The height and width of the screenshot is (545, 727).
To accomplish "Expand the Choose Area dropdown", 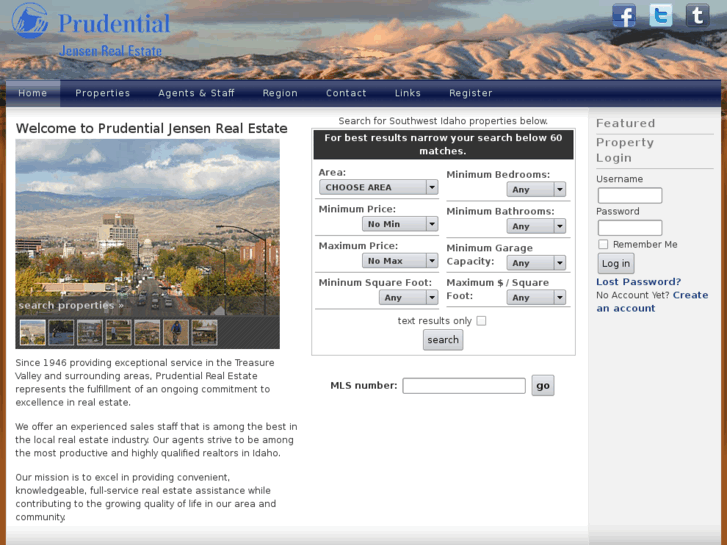I will (378, 187).
